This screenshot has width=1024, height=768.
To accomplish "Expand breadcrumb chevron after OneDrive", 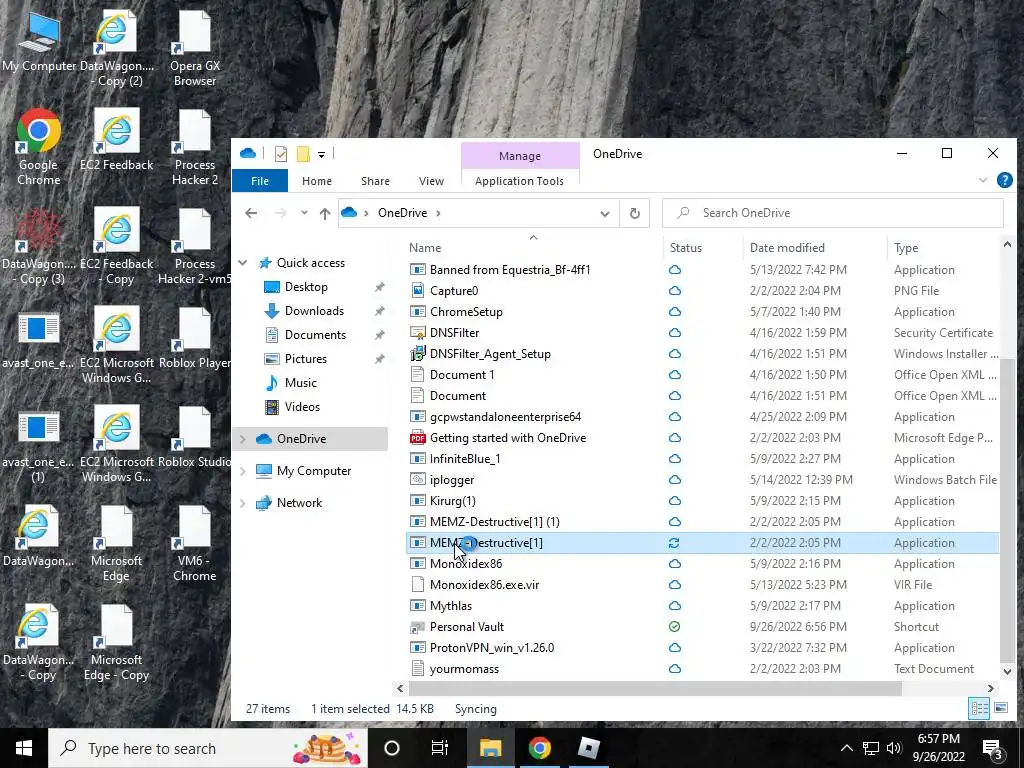I will pos(438,213).
